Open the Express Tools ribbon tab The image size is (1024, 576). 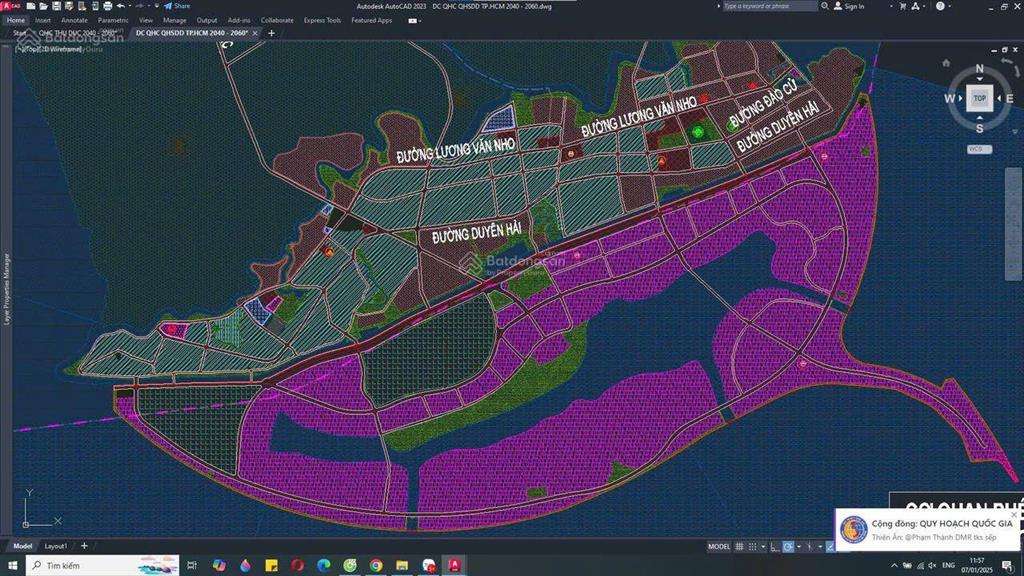322,20
